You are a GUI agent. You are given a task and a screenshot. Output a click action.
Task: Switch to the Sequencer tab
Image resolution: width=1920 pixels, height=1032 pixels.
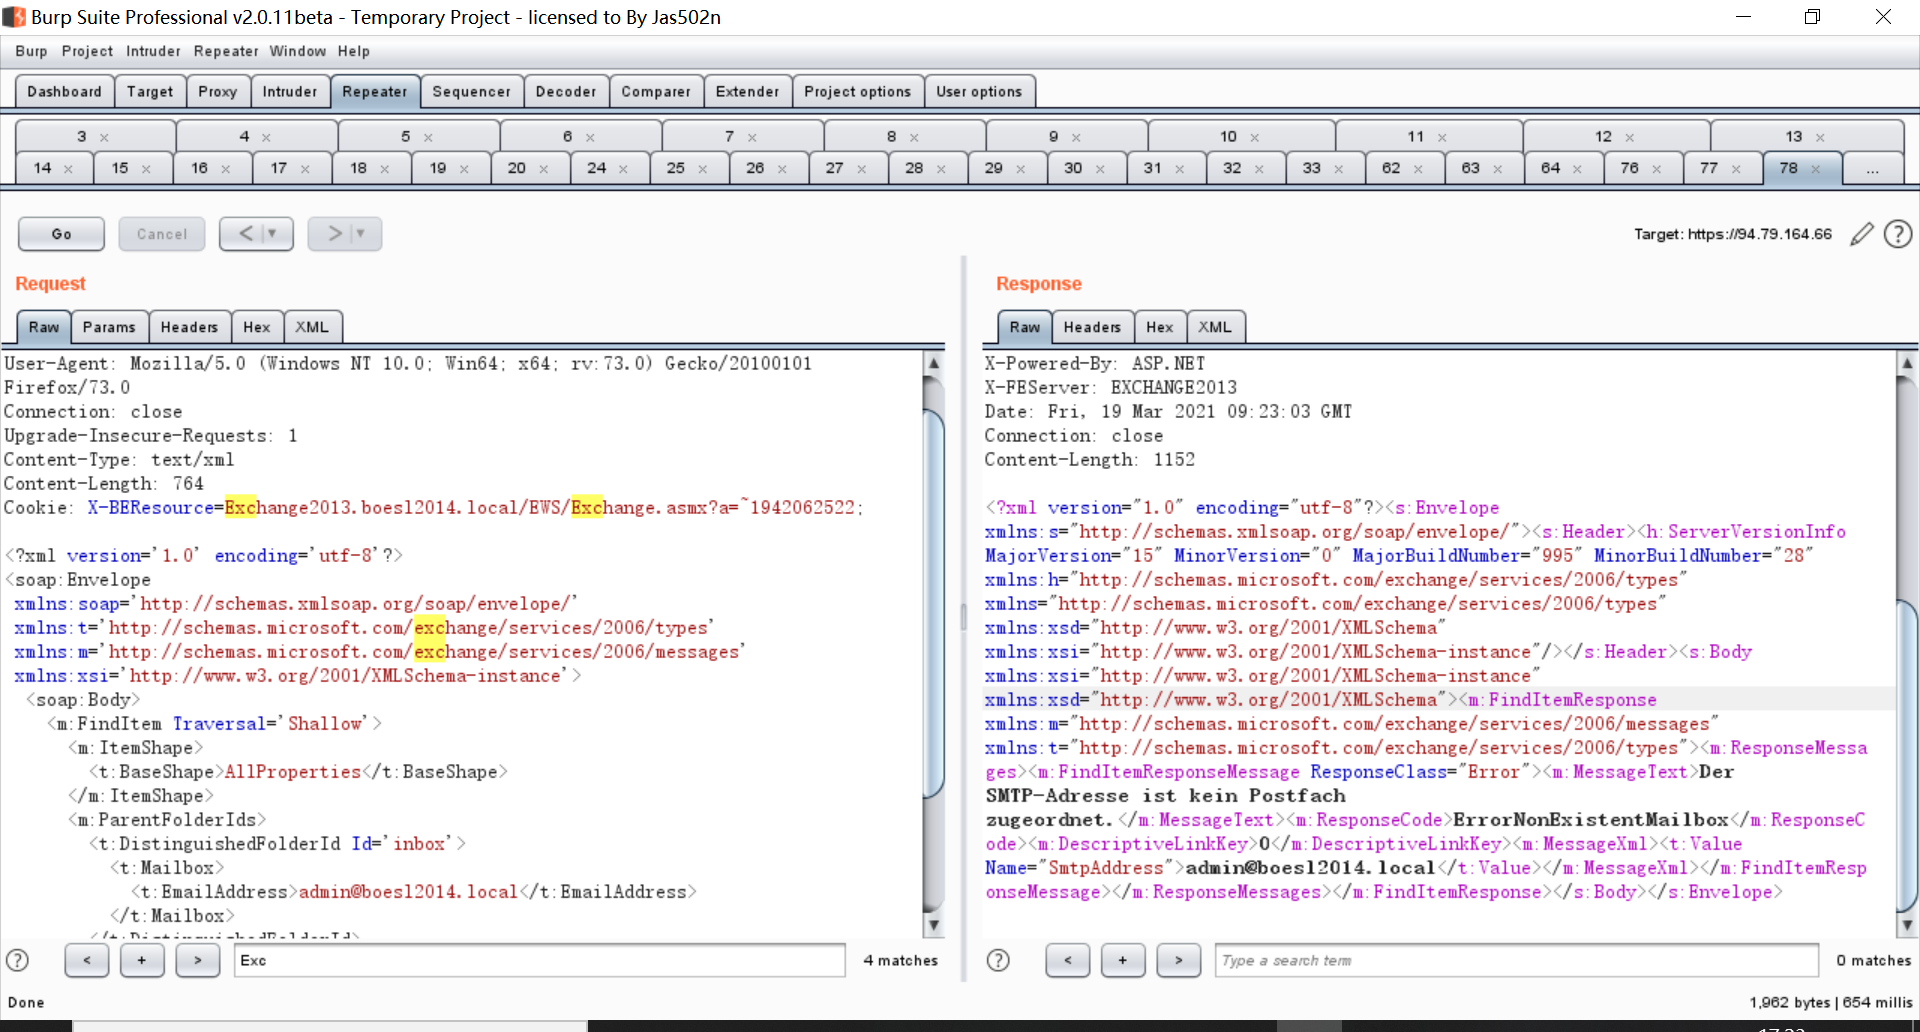pyautogui.click(x=471, y=91)
